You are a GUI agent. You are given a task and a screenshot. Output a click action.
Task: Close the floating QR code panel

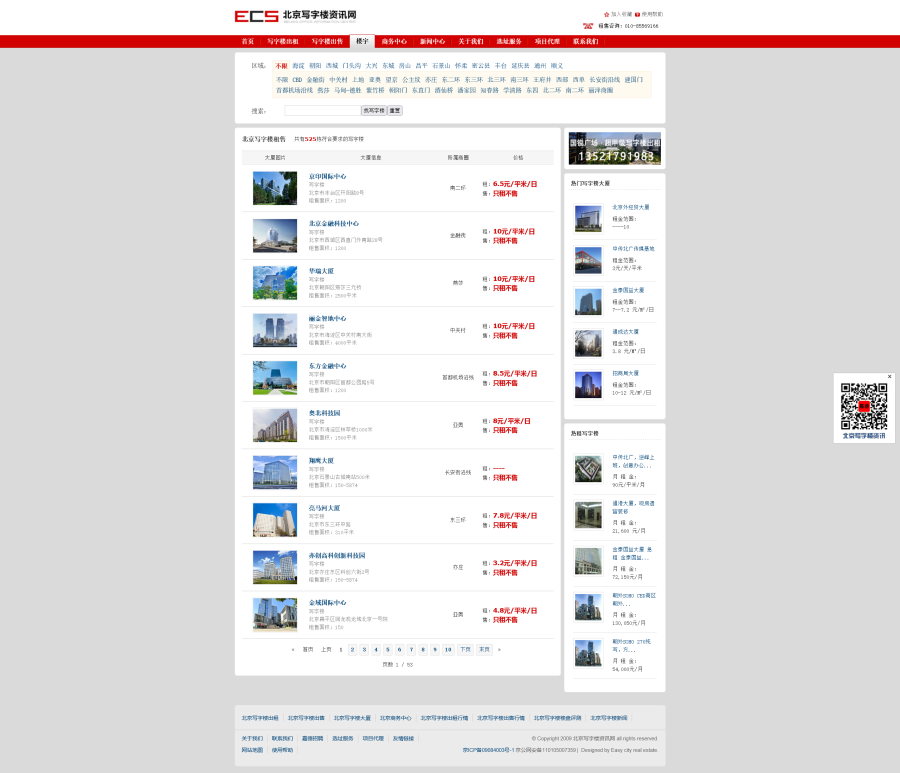(889, 377)
